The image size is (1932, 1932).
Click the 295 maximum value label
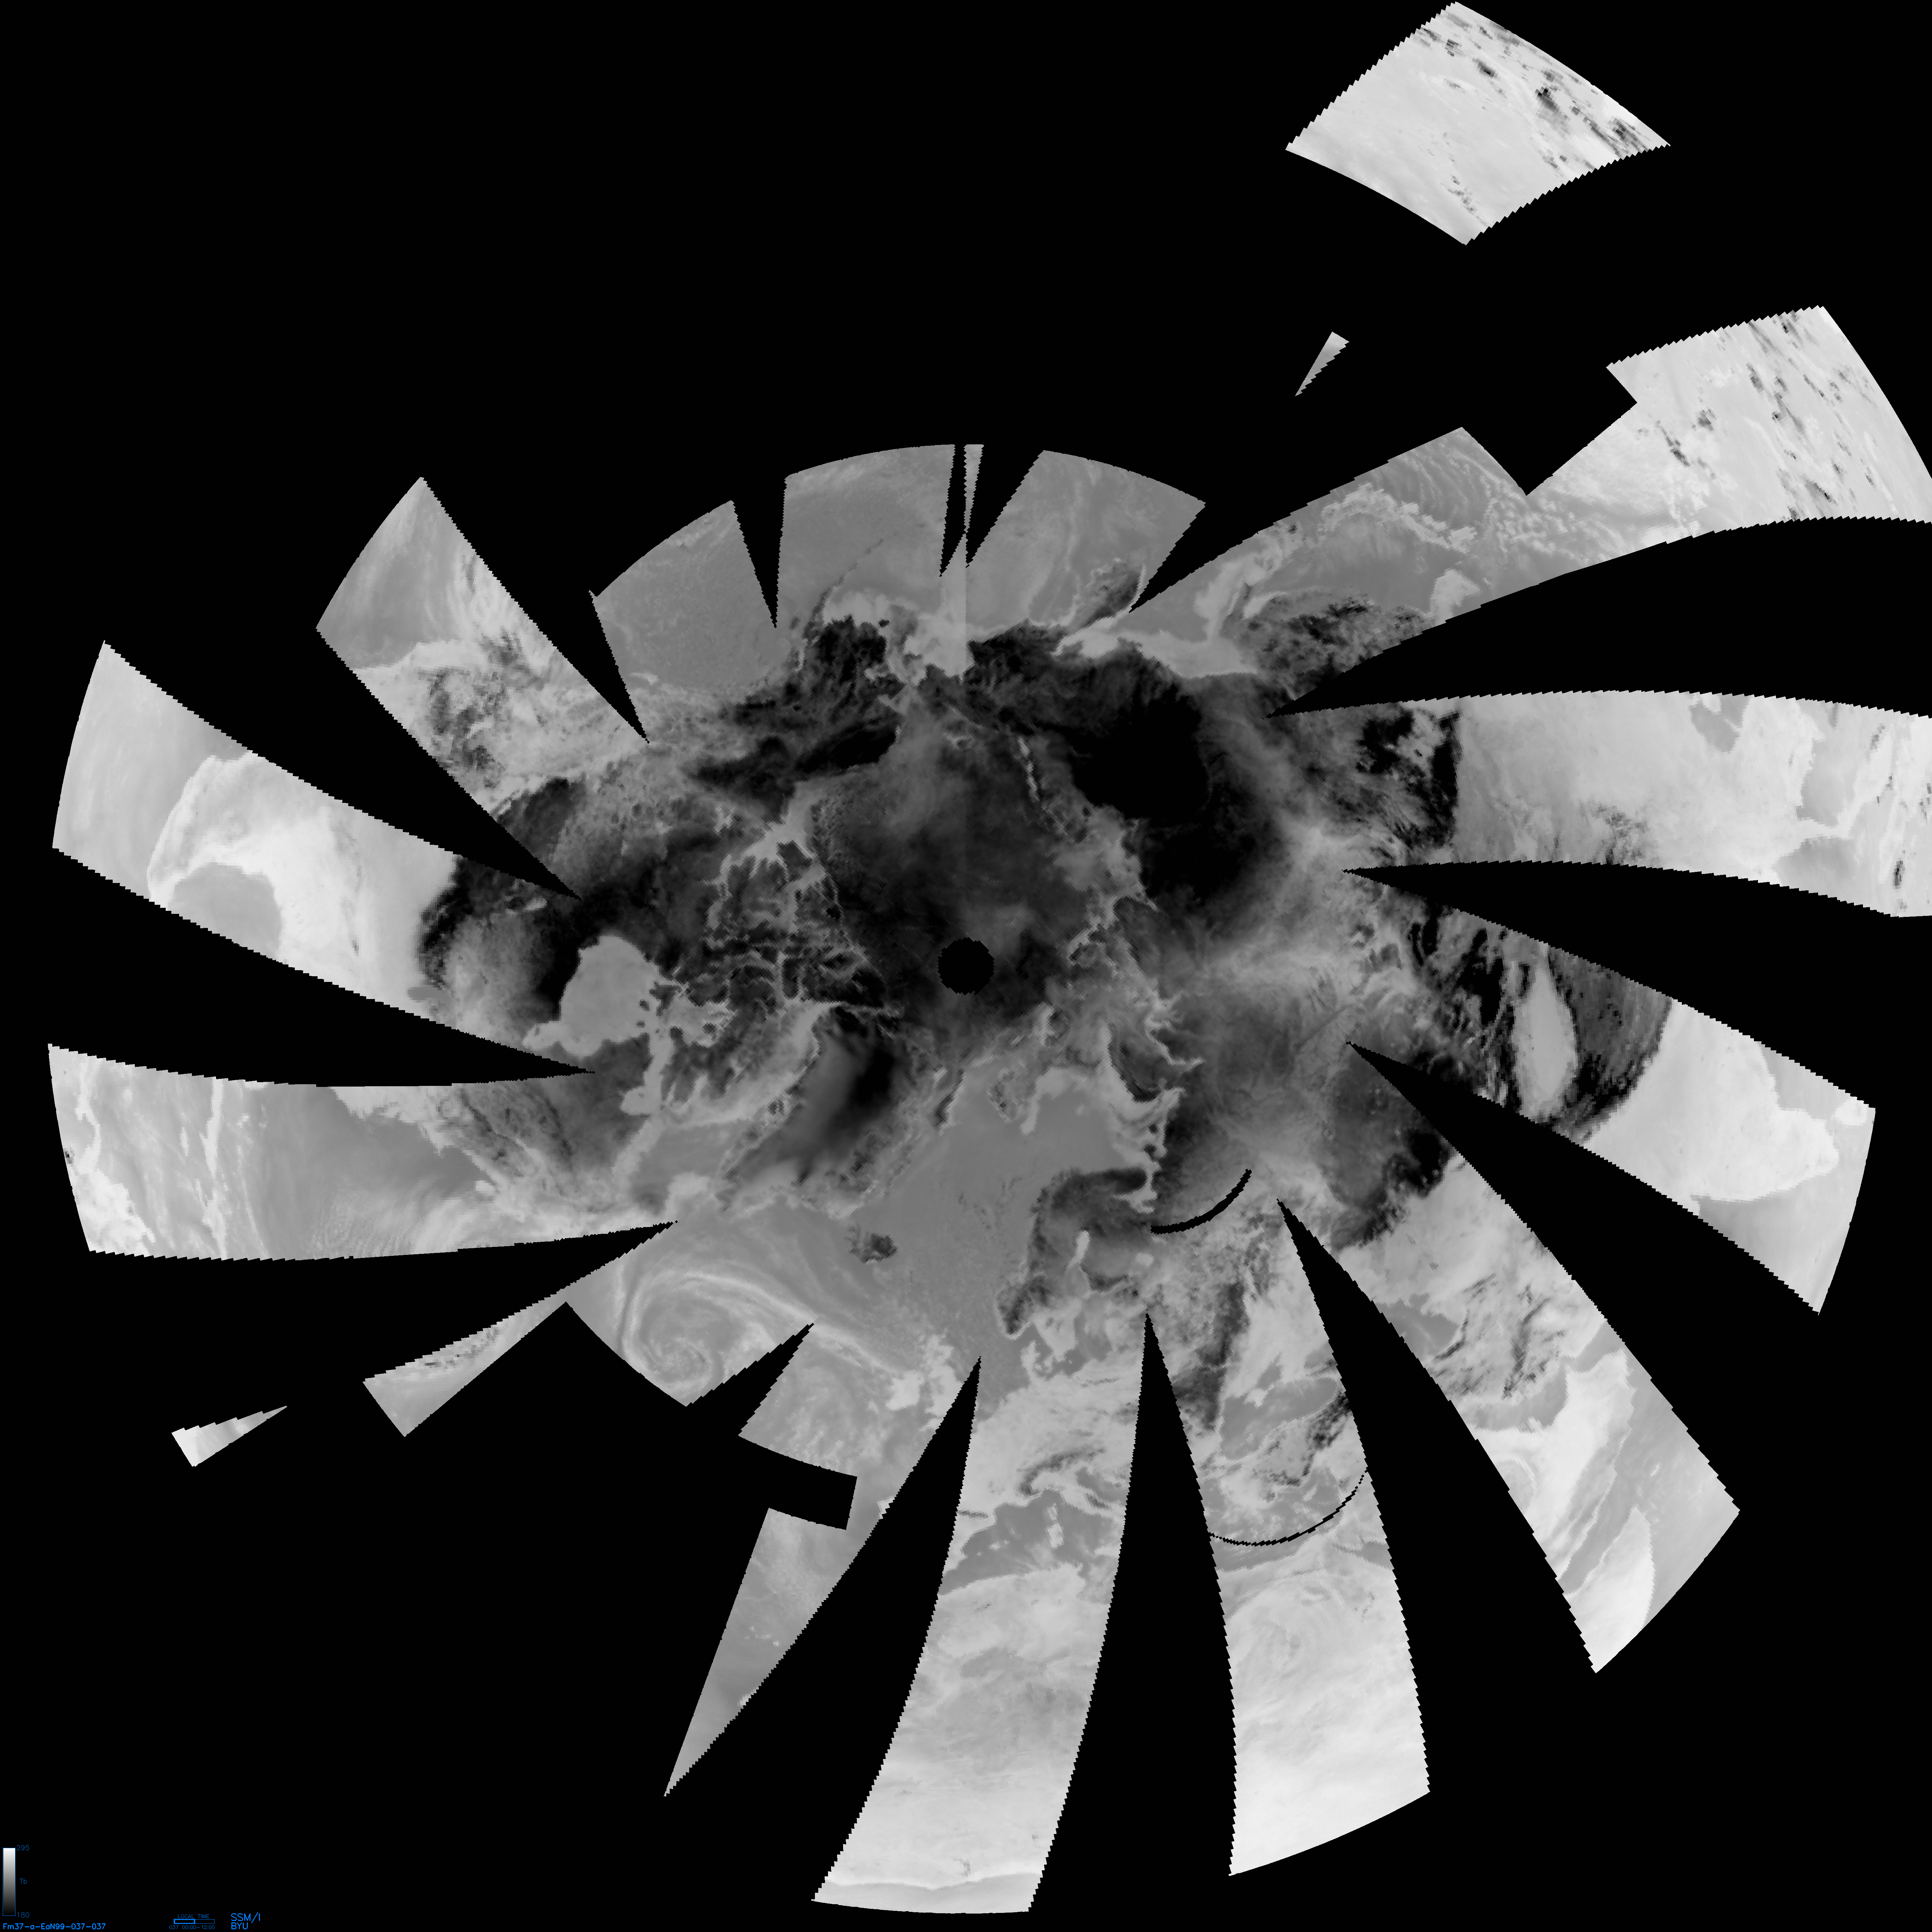click(x=23, y=1848)
